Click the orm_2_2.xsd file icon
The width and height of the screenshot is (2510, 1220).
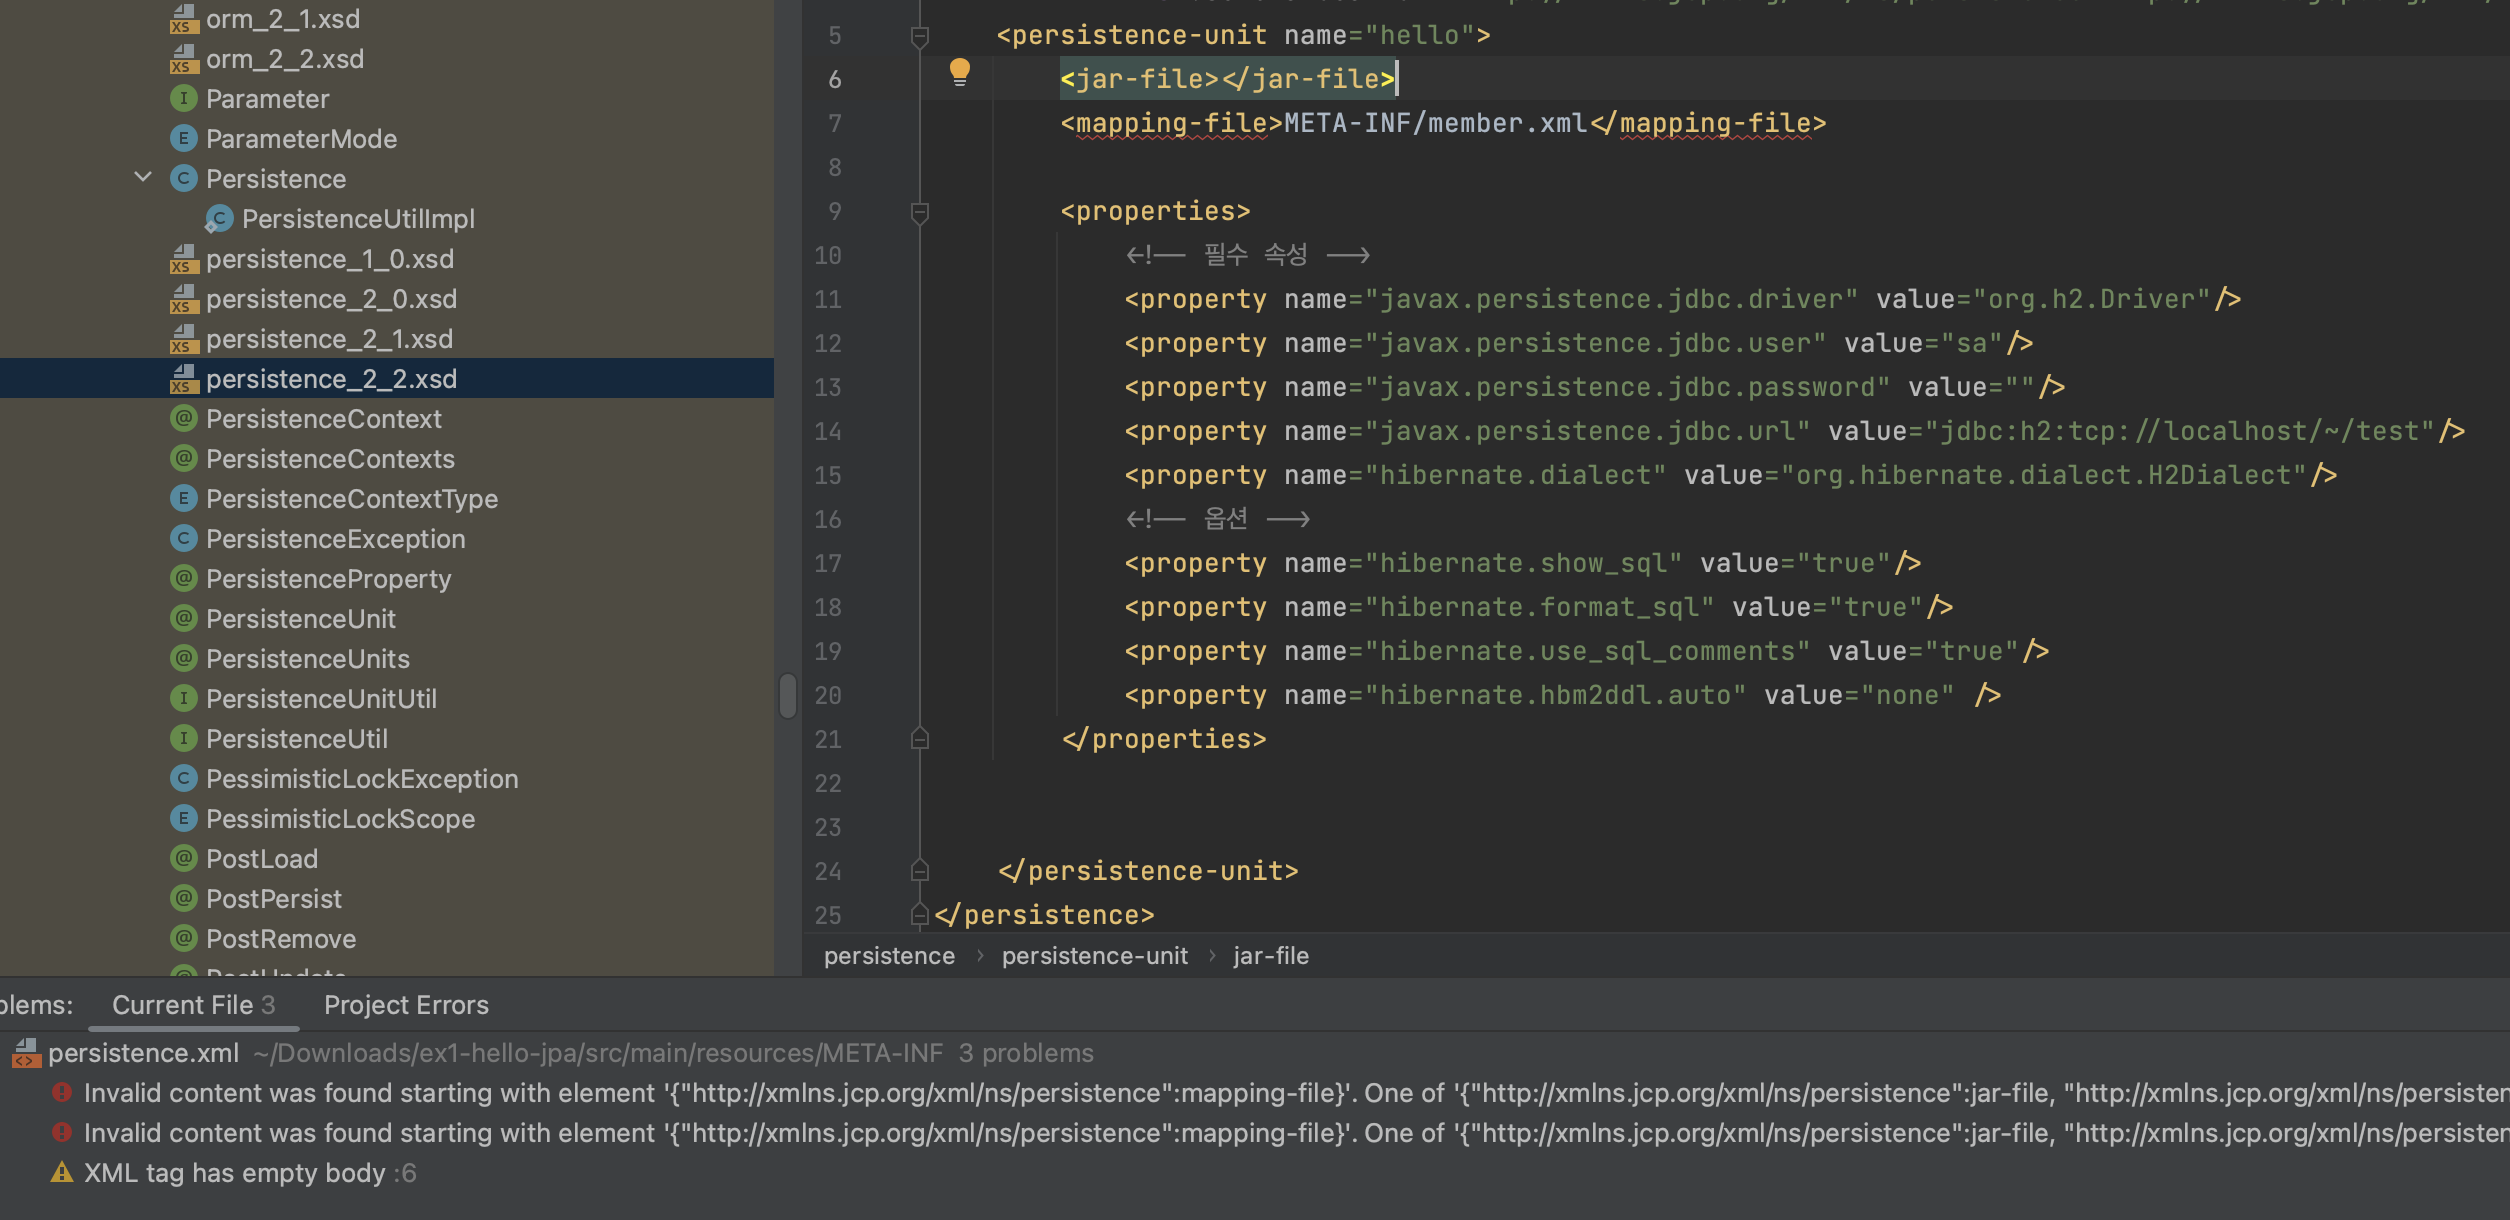[x=183, y=59]
